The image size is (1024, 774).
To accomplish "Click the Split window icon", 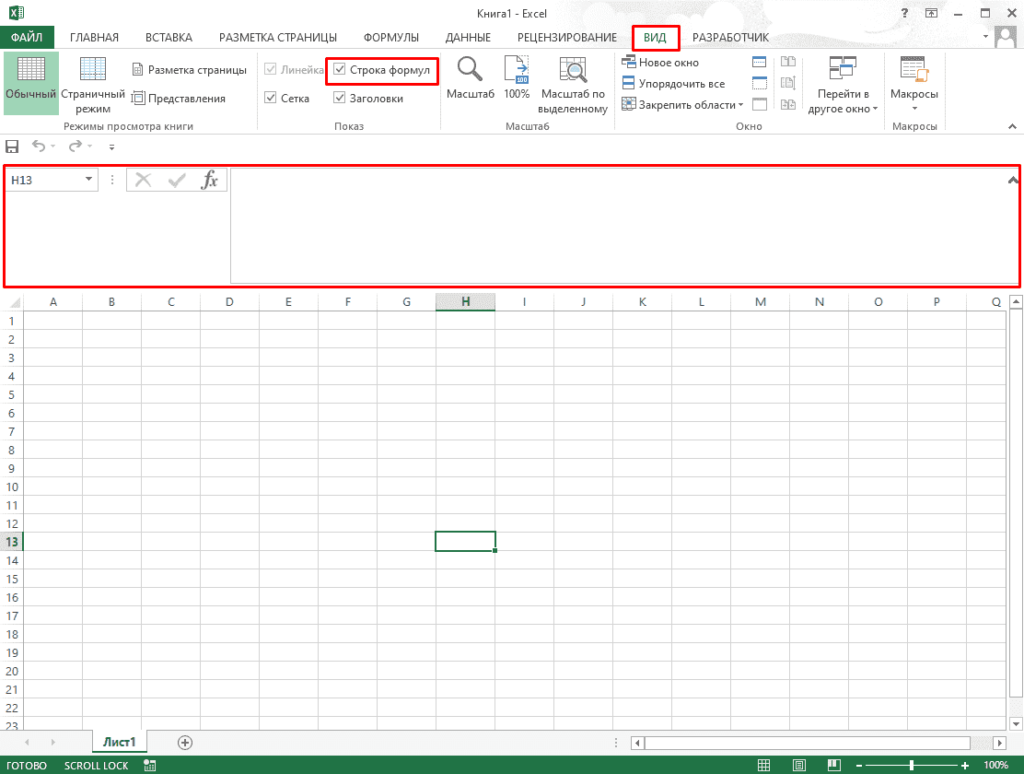I will [x=759, y=62].
